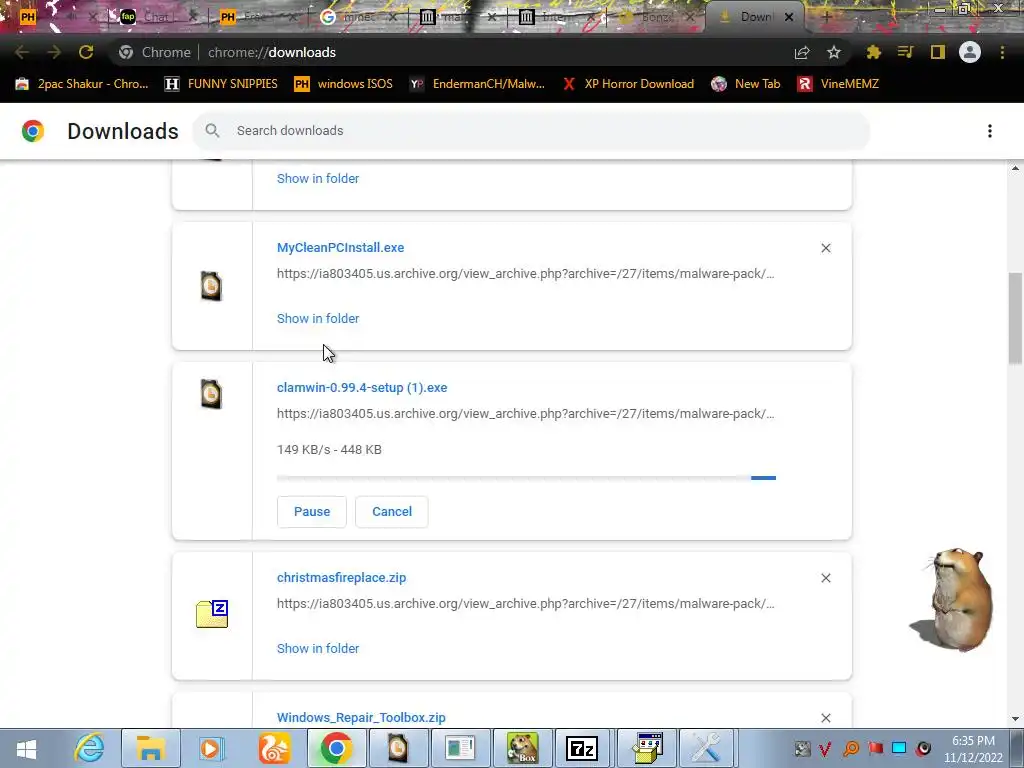Open the 7-Zip taskbar icon

[x=582, y=748]
